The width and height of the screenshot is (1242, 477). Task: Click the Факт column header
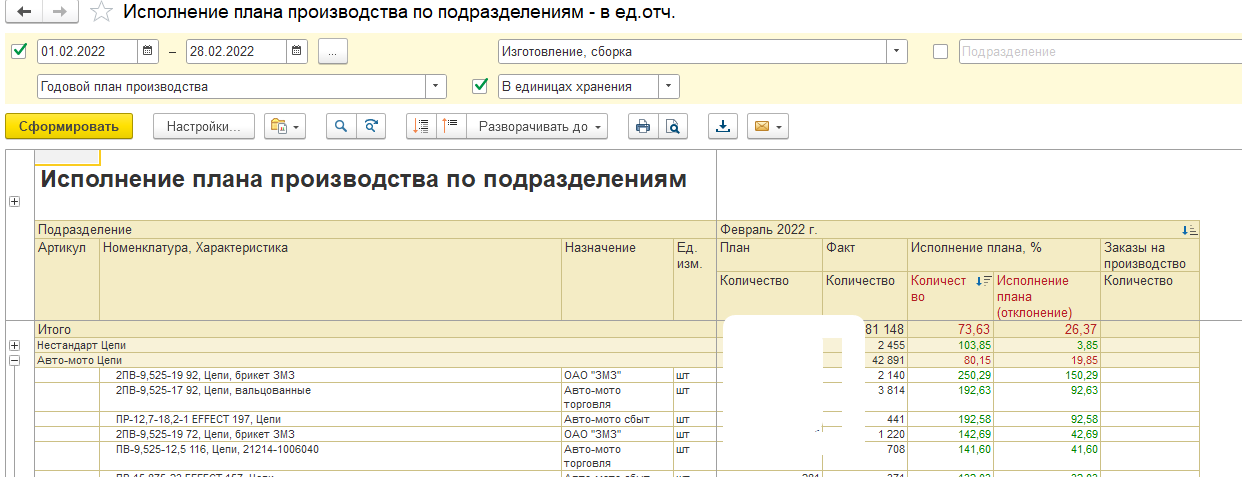tap(841, 248)
